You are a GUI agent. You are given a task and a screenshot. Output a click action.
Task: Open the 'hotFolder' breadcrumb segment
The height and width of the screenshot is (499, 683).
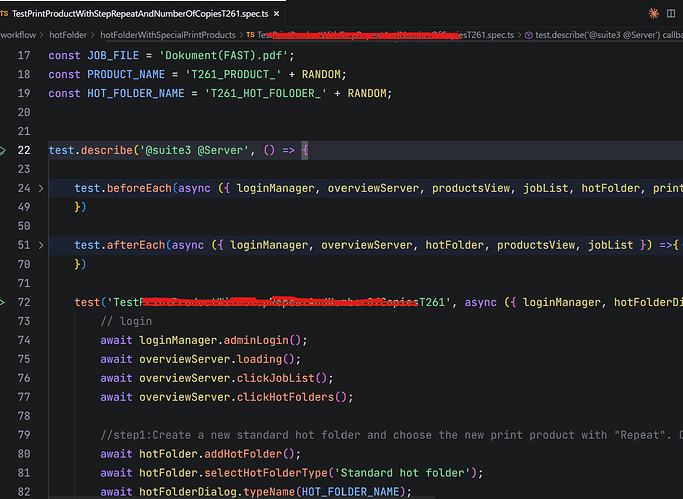[68, 35]
